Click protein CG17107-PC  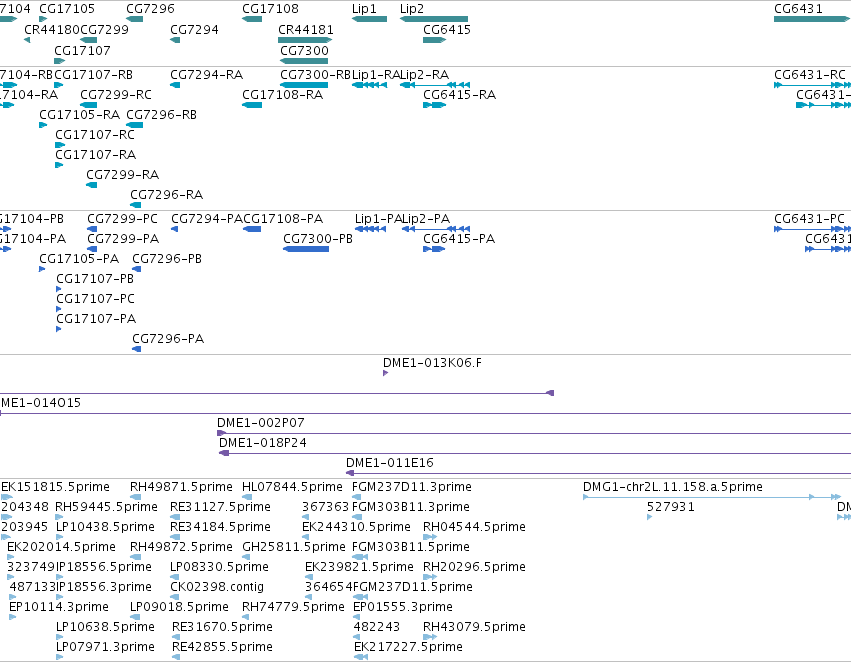(96, 299)
